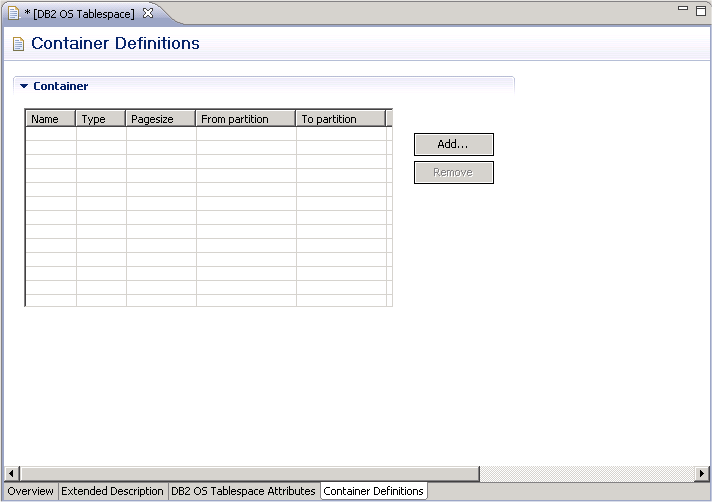Screen dimensions: 712x502
Task: Click the Remove button
Action: [454, 172]
